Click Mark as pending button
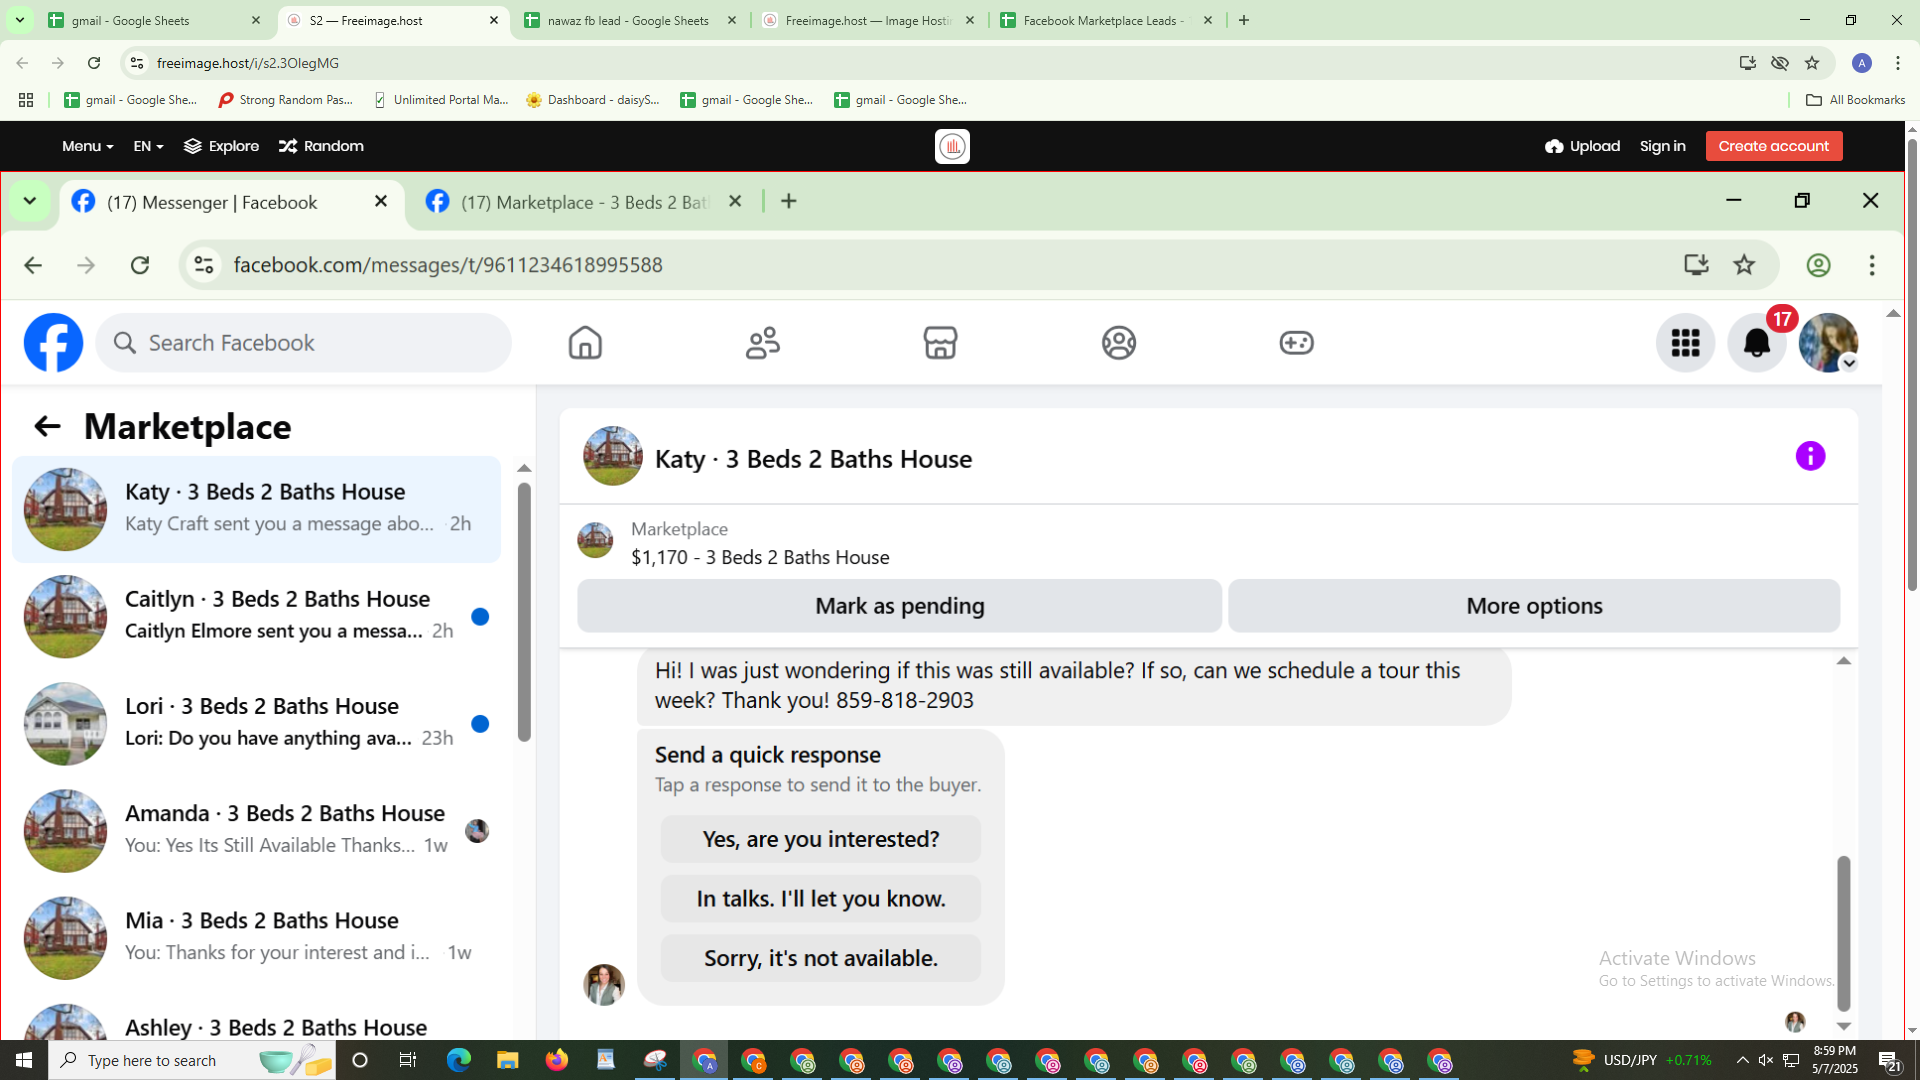The image size is (1920, 1080). 899,606
